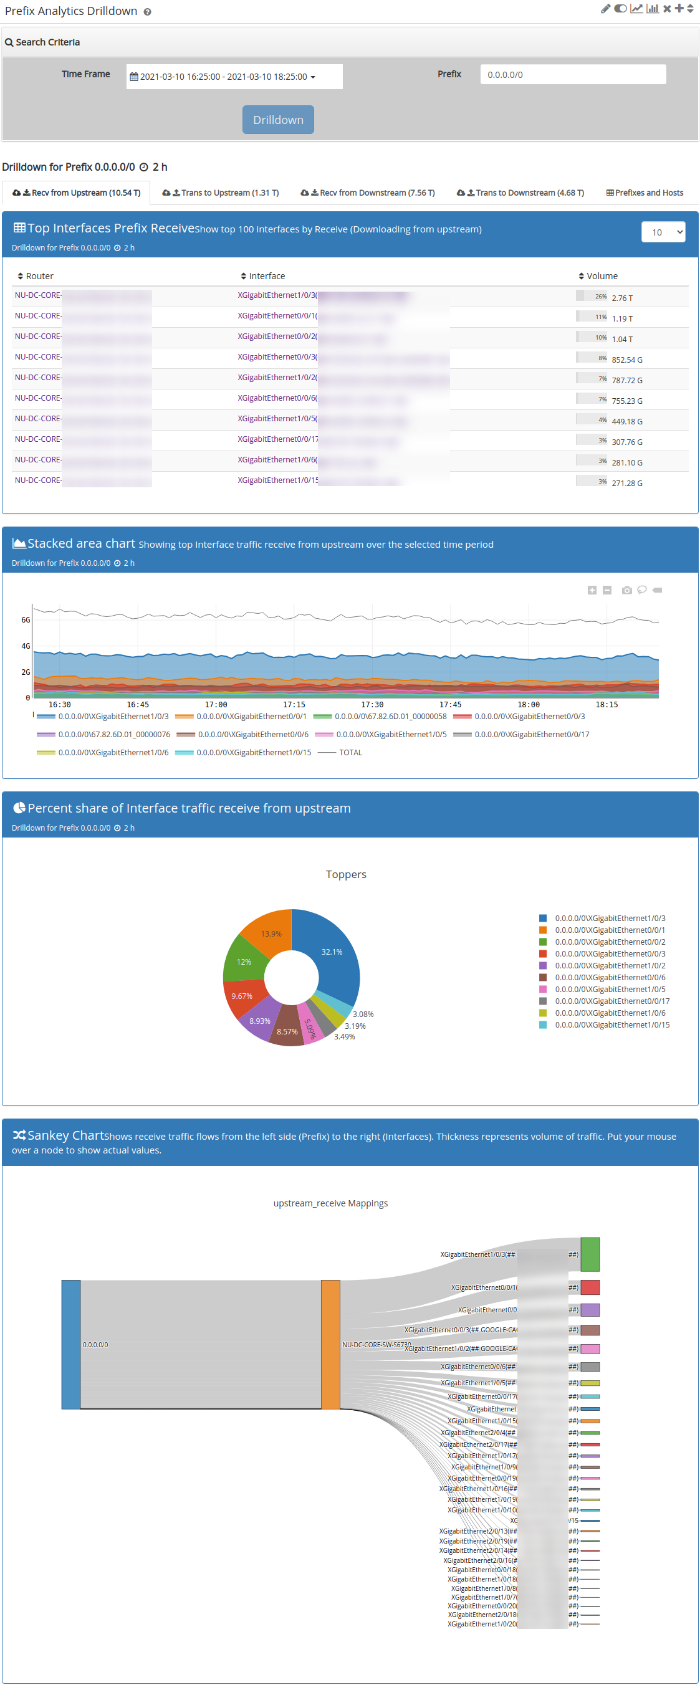Zoom out using the stacked area chart minus icon
This screenshot has height=1685, width=700.
tap(607, 590)
